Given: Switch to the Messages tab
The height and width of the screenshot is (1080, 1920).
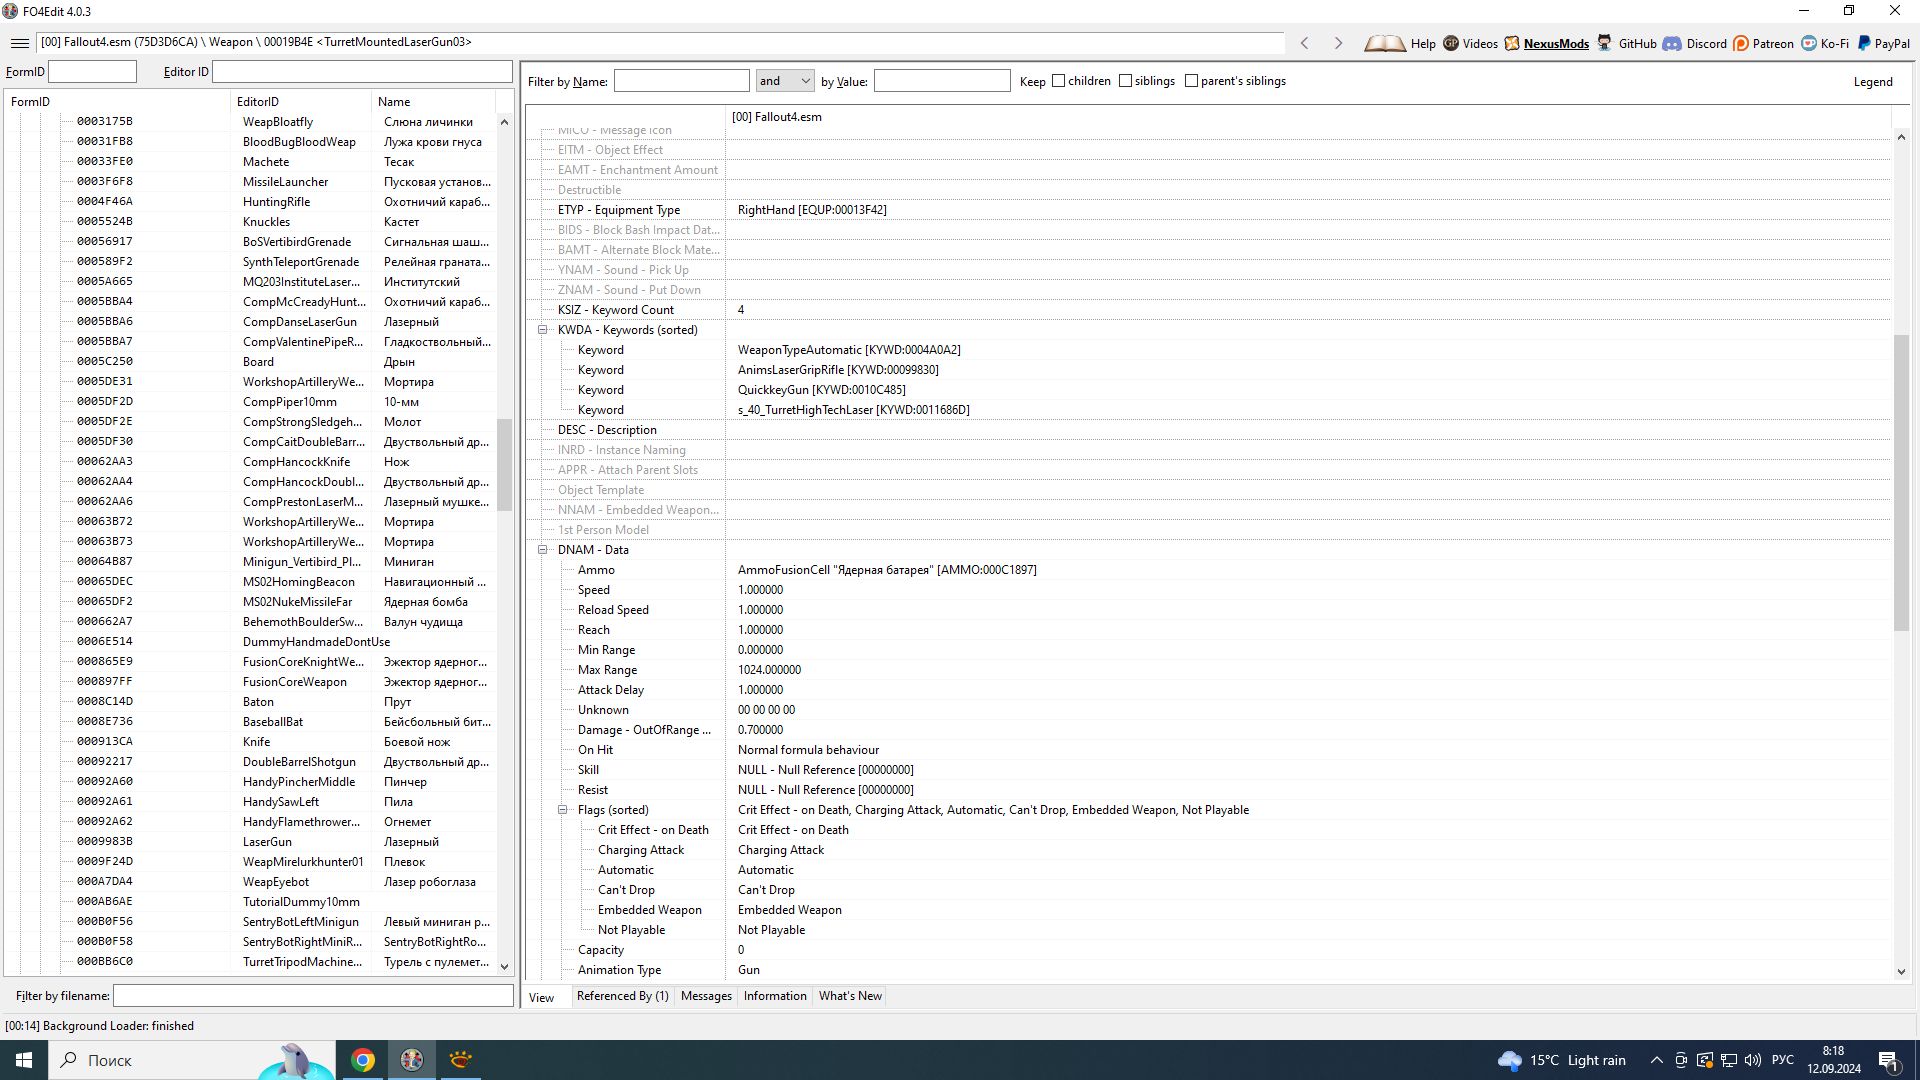Looking at the screenshot, I should point(706,996).
